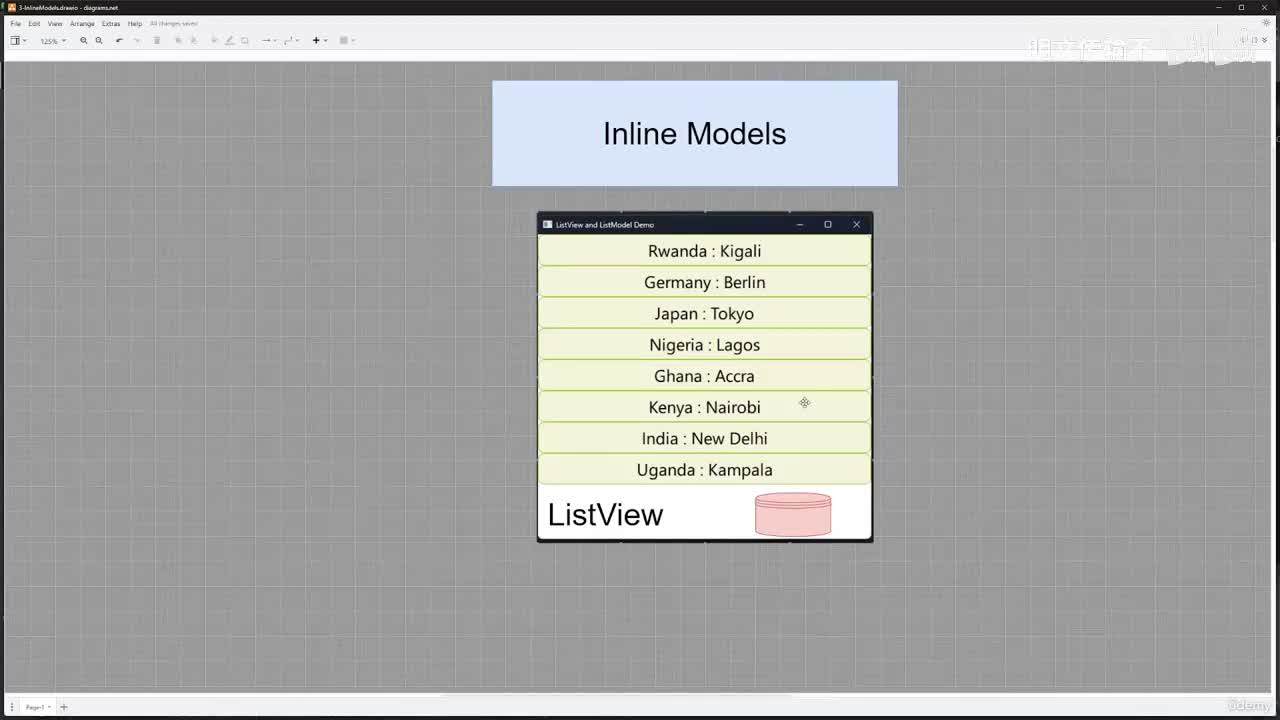Image resolution: width=1280 pixels, height=720 pixels.
Task: Open the File menu
Action: 15,23
